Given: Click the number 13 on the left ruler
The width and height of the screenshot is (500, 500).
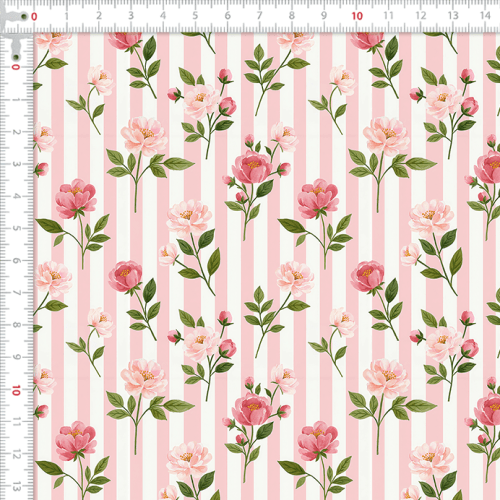Looking at the screenshot, I should pos(16,486).
